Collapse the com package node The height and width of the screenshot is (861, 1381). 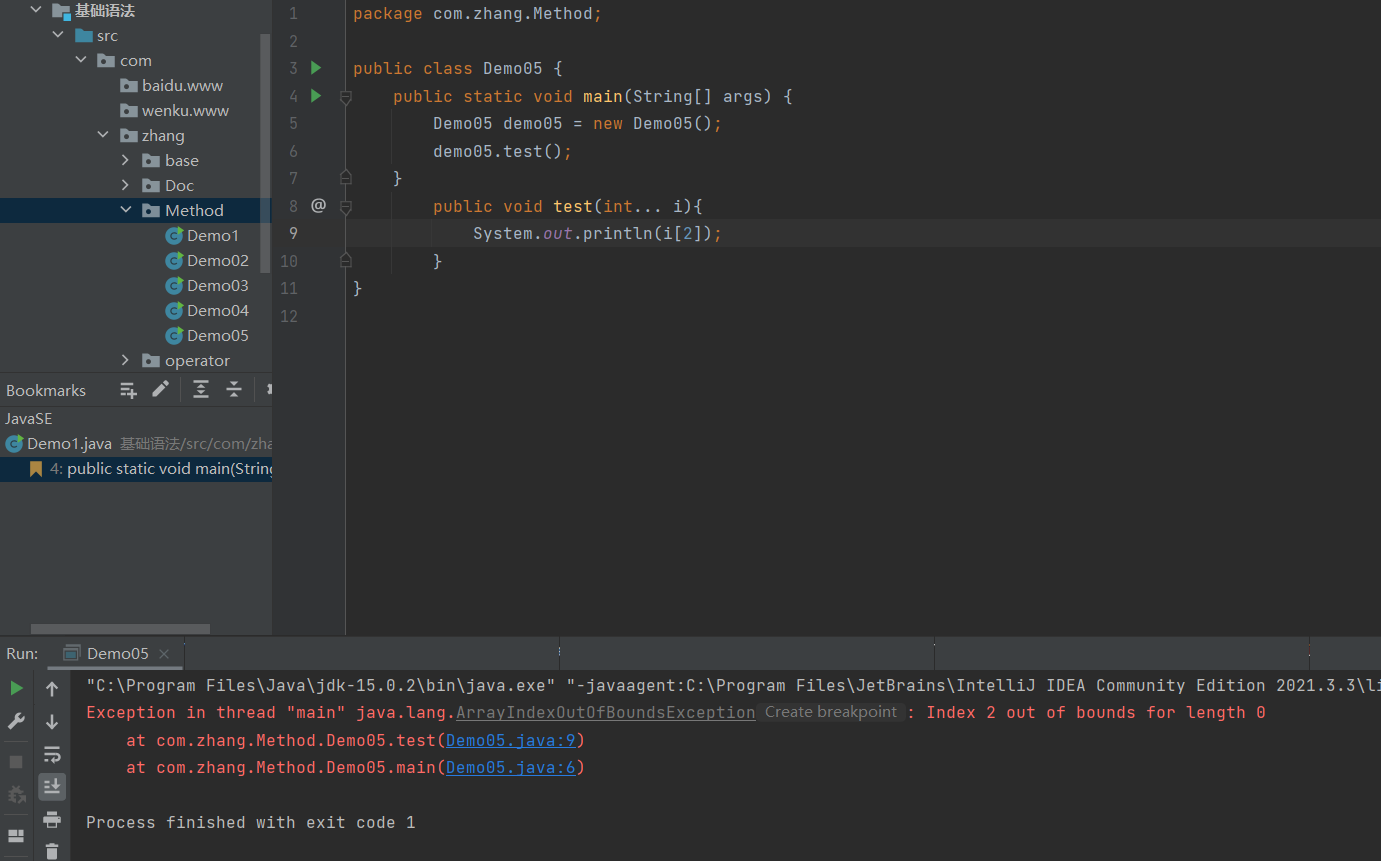82,60
